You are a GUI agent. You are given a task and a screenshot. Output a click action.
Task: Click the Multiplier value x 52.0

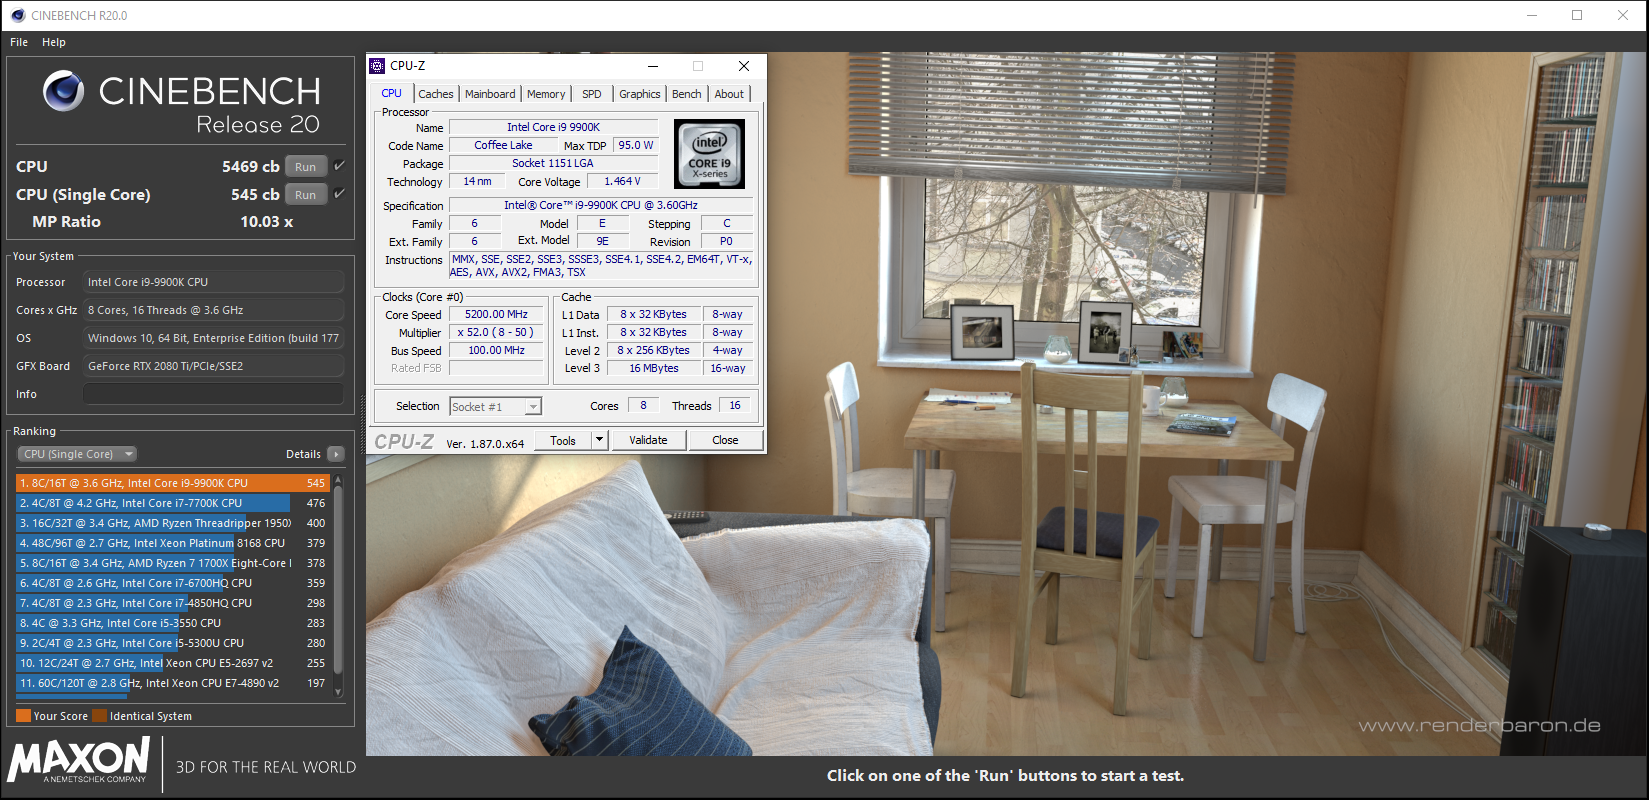[496, 332]
